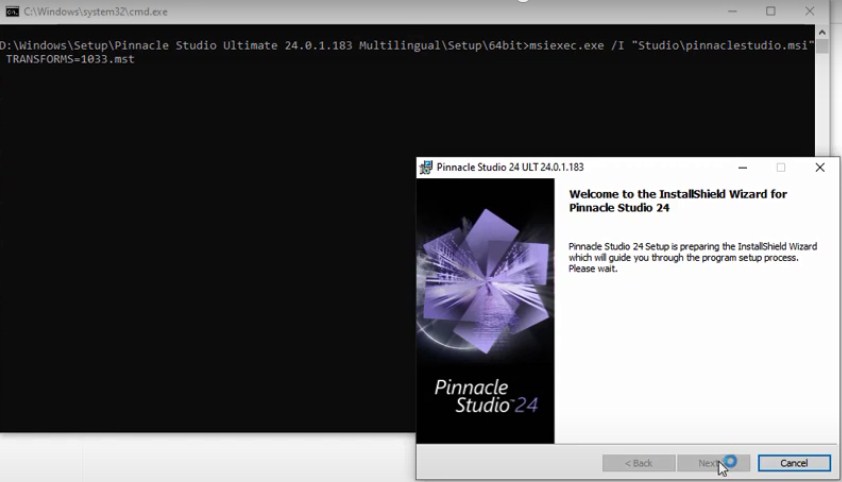This screenshot has height=482, width=842.
Task: Minimize the cmd.exe window
Action: [x=732, y=11]
